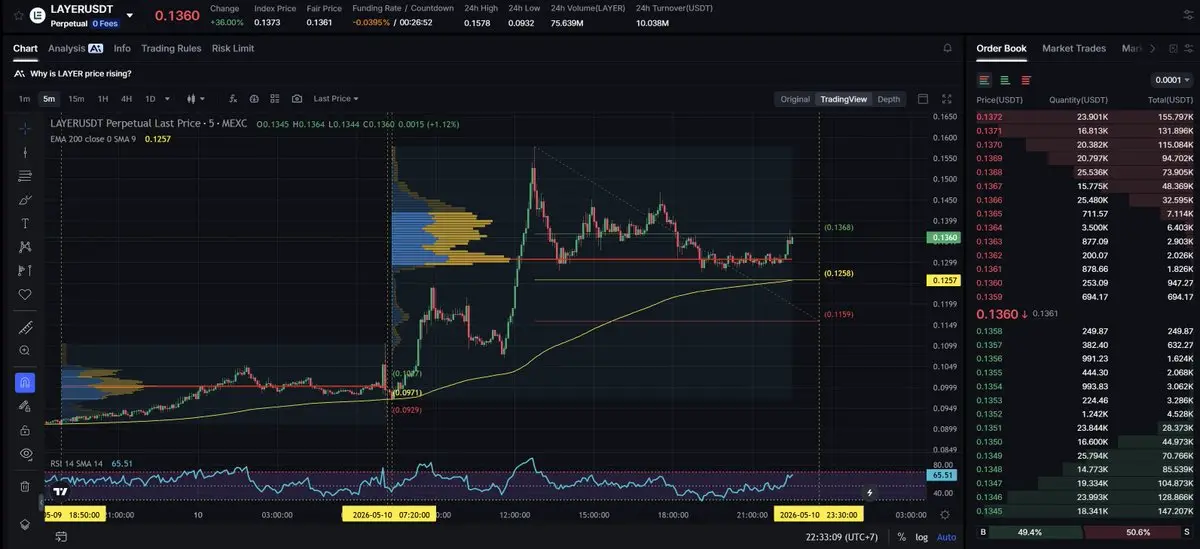Switch chart to Depth view
This screenshot has height=549, width=1200.
888,99
